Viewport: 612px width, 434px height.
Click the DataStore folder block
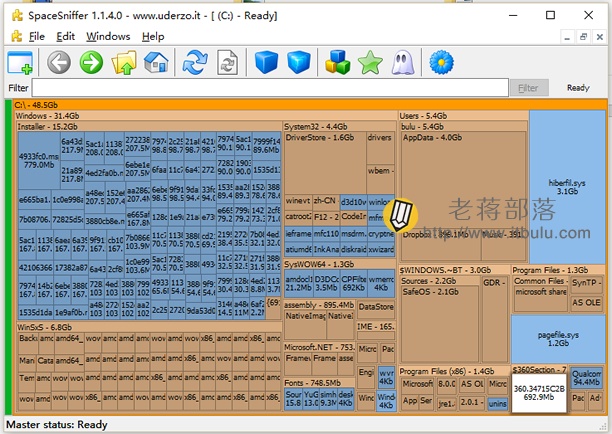click(x=375, y=310)
